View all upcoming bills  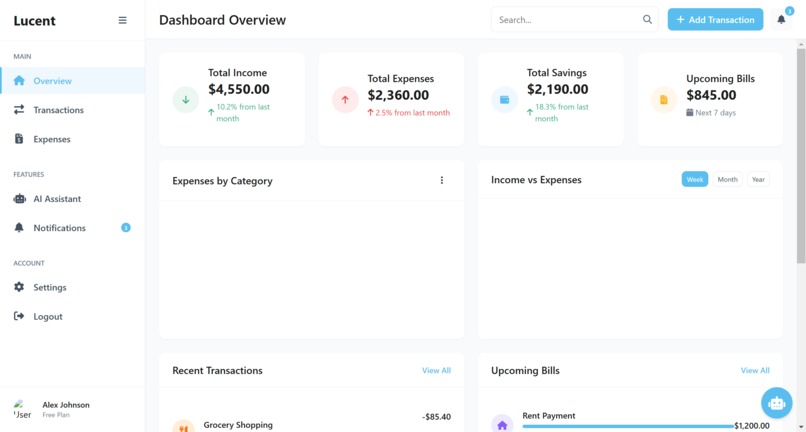pyautogui.click(x=755, y=370)
